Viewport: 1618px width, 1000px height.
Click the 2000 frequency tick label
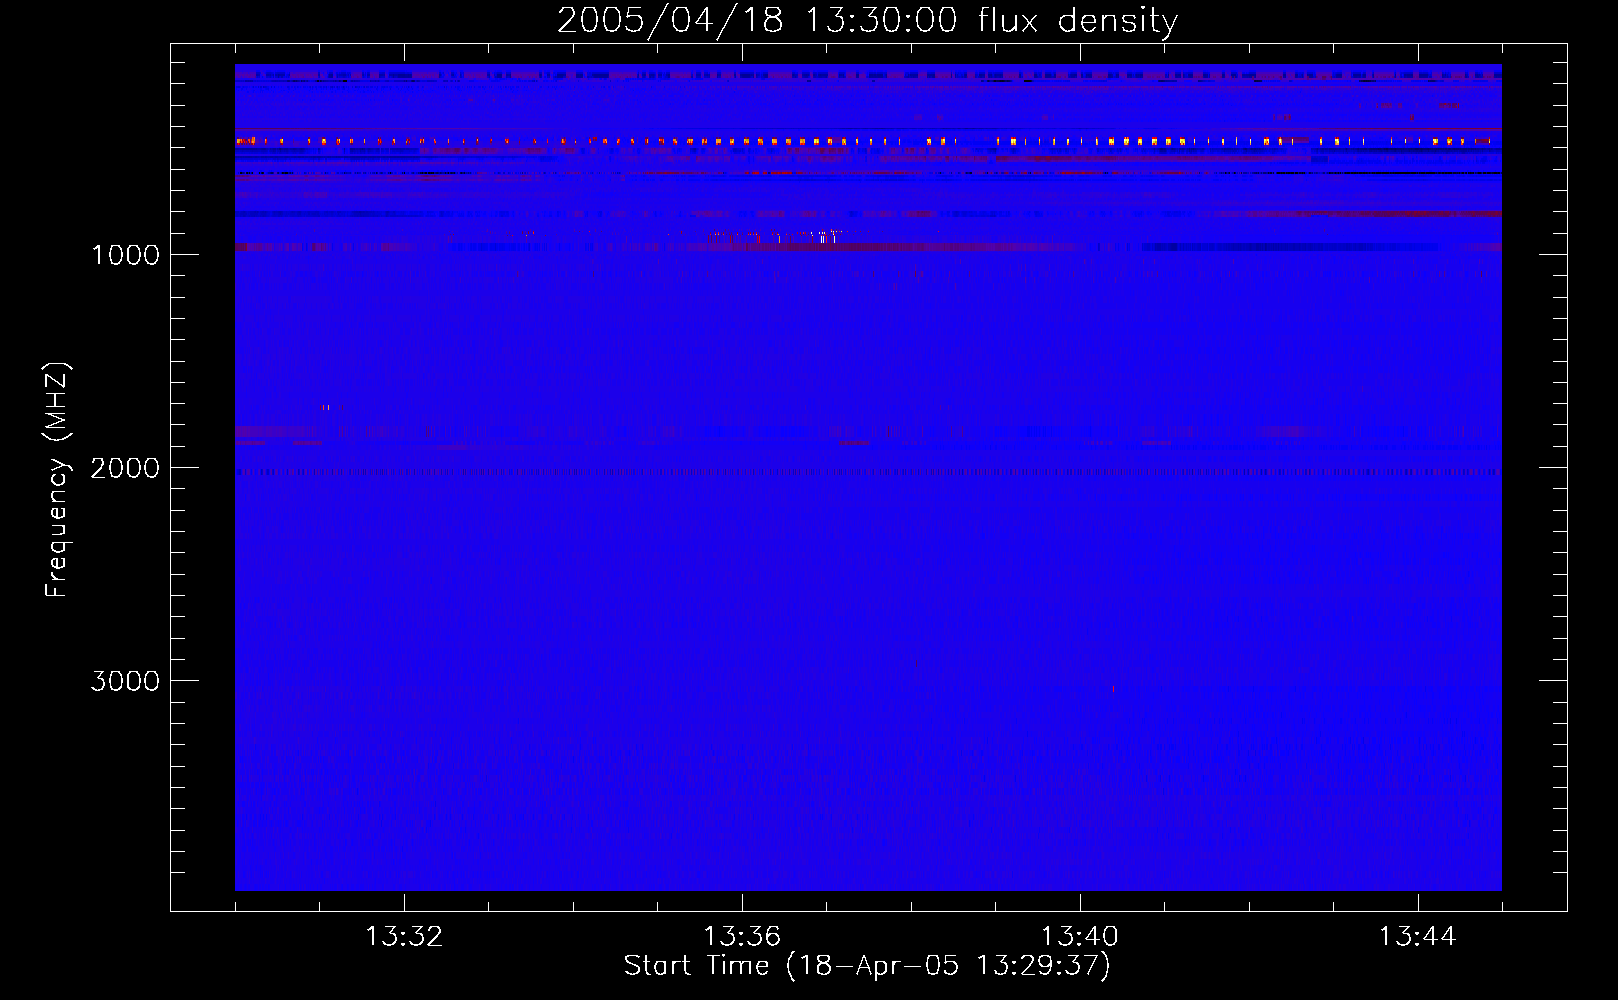[125, 468]
